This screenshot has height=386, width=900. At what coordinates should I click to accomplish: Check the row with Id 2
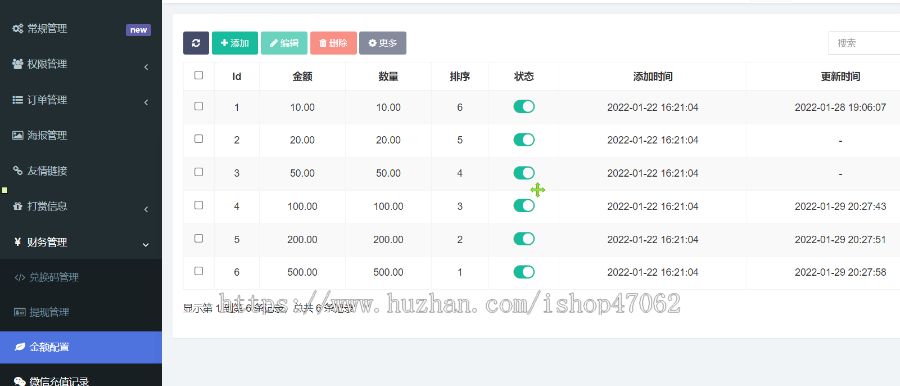coord(199,139)
